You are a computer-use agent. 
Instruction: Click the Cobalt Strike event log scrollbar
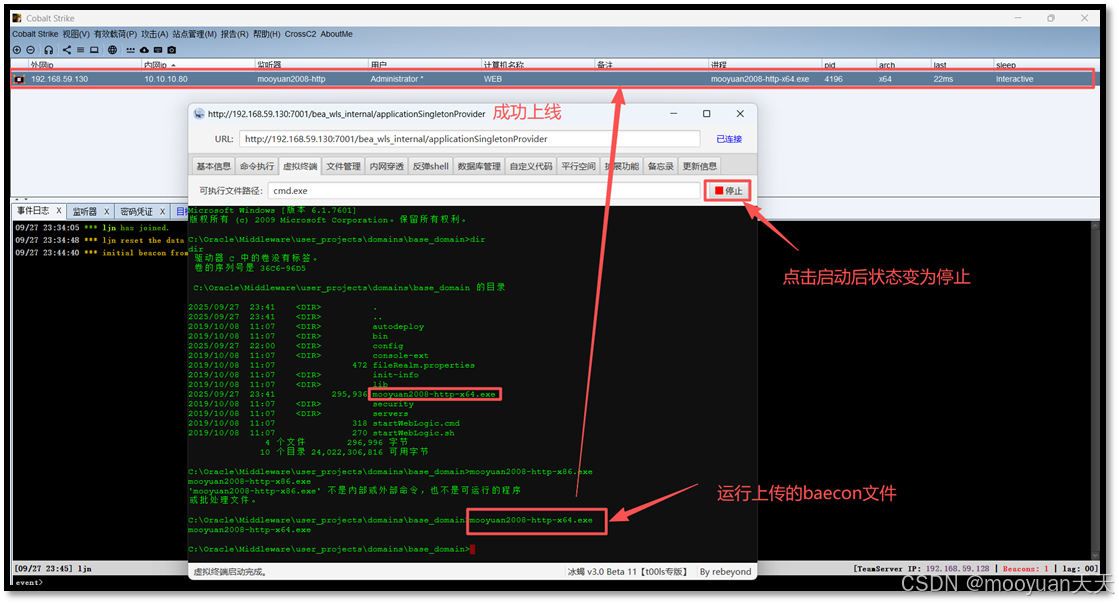pyautogui.click(x=1095, y=391)
